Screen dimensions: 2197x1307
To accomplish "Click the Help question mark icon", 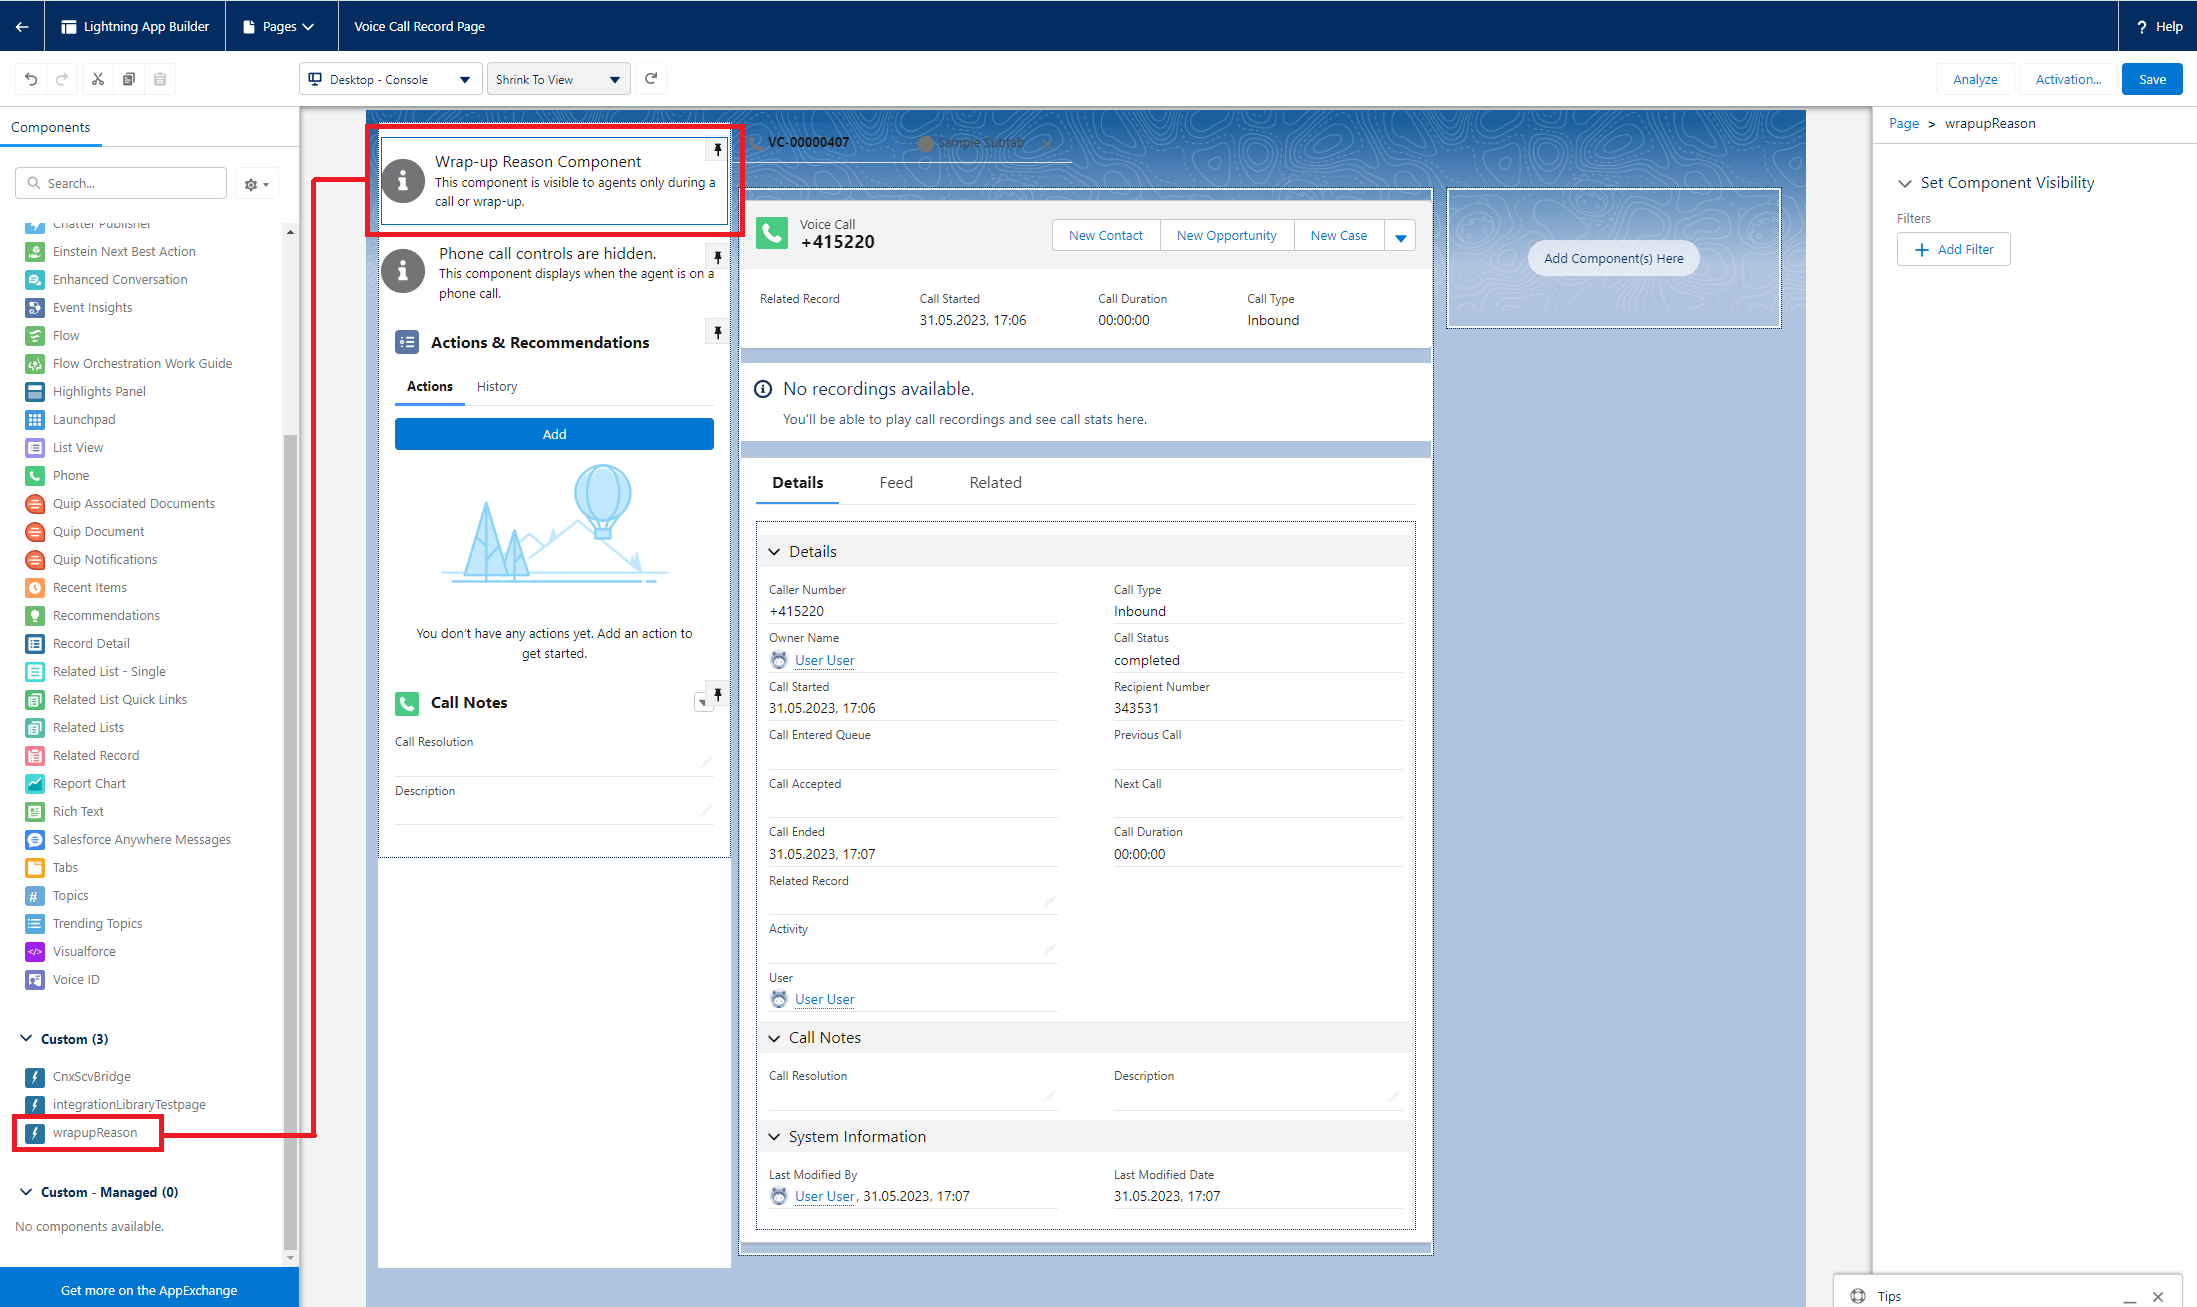I will pyautogui.click(x=2141, y=27).
